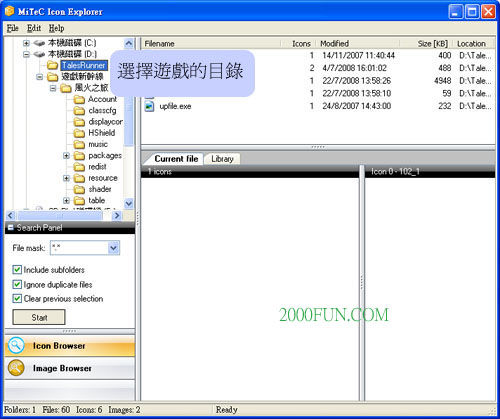This screenshot has width=500, height=419.
Task: Collapse the 遊戲新幹線 folder node
Action: point(40,77)
